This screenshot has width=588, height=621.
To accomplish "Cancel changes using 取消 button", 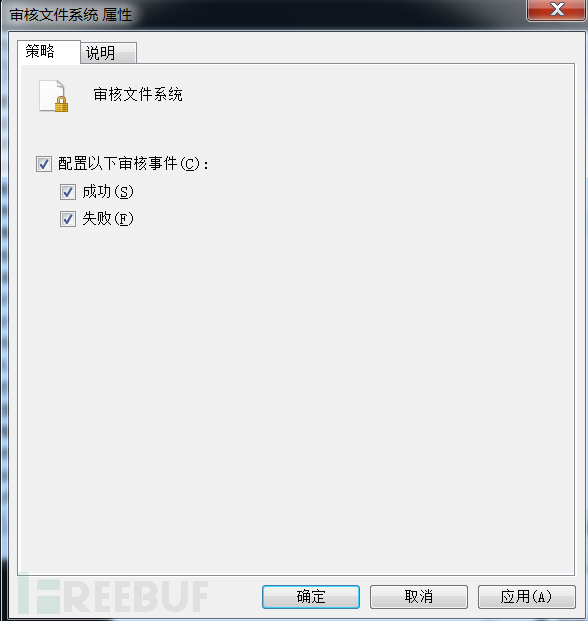I will [x=419, y=596].
